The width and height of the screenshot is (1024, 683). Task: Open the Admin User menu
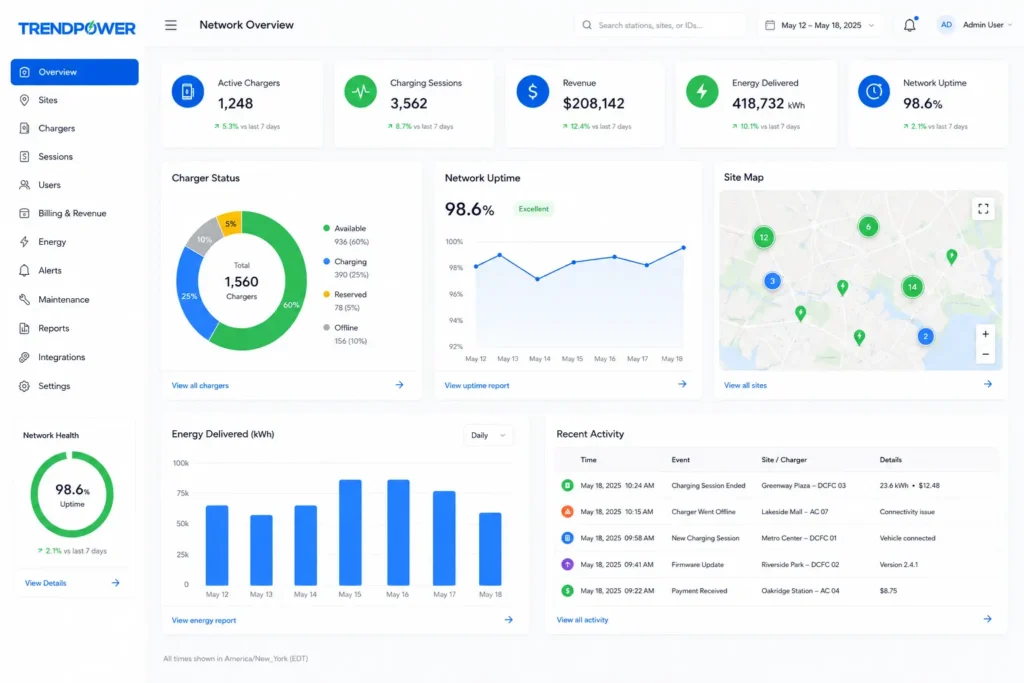[987, 25]
